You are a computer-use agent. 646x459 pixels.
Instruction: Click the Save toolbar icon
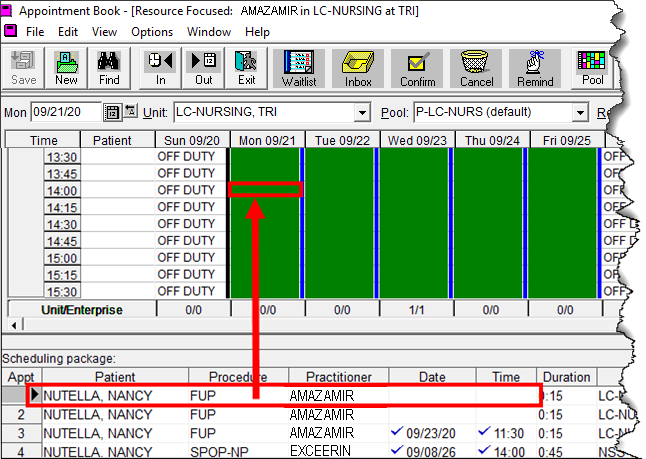tap(23, 68)
